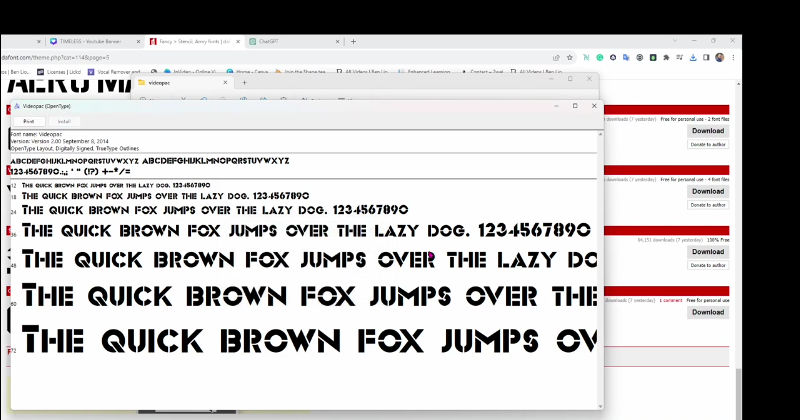Click second Donate to author button
This screenshot has height=420, width=800.
tap(708, 205)
